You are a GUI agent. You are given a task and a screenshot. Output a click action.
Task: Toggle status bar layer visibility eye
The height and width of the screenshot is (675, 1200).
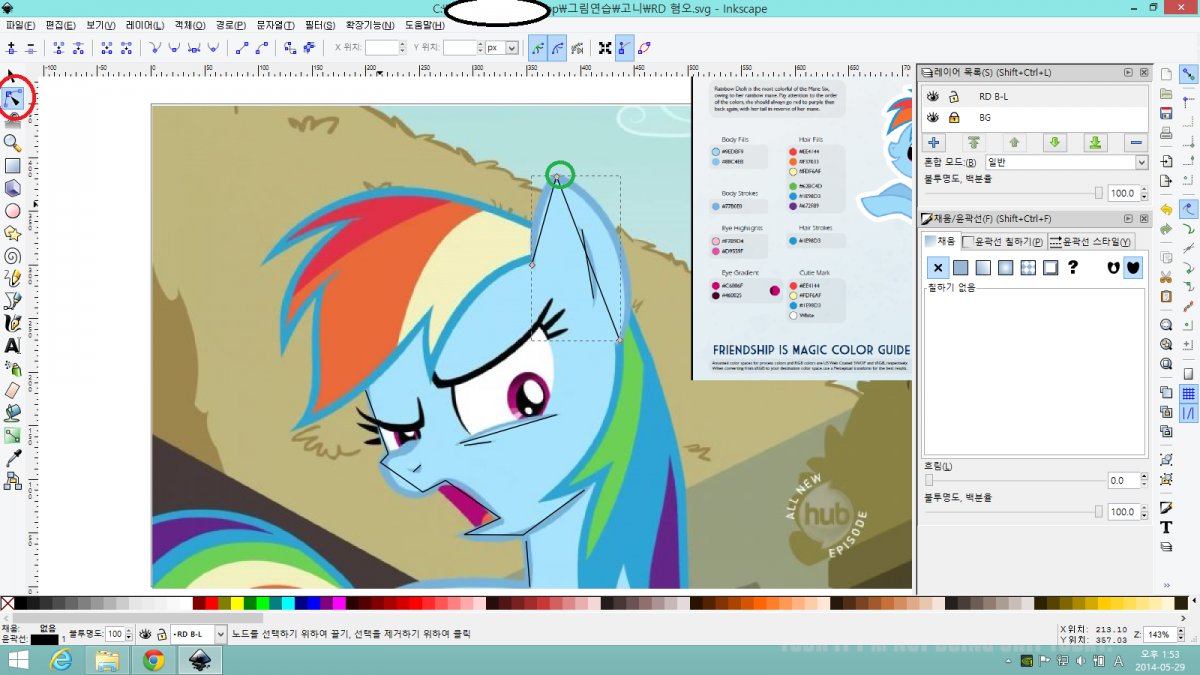pyautogui.click(x=145, y=634)
